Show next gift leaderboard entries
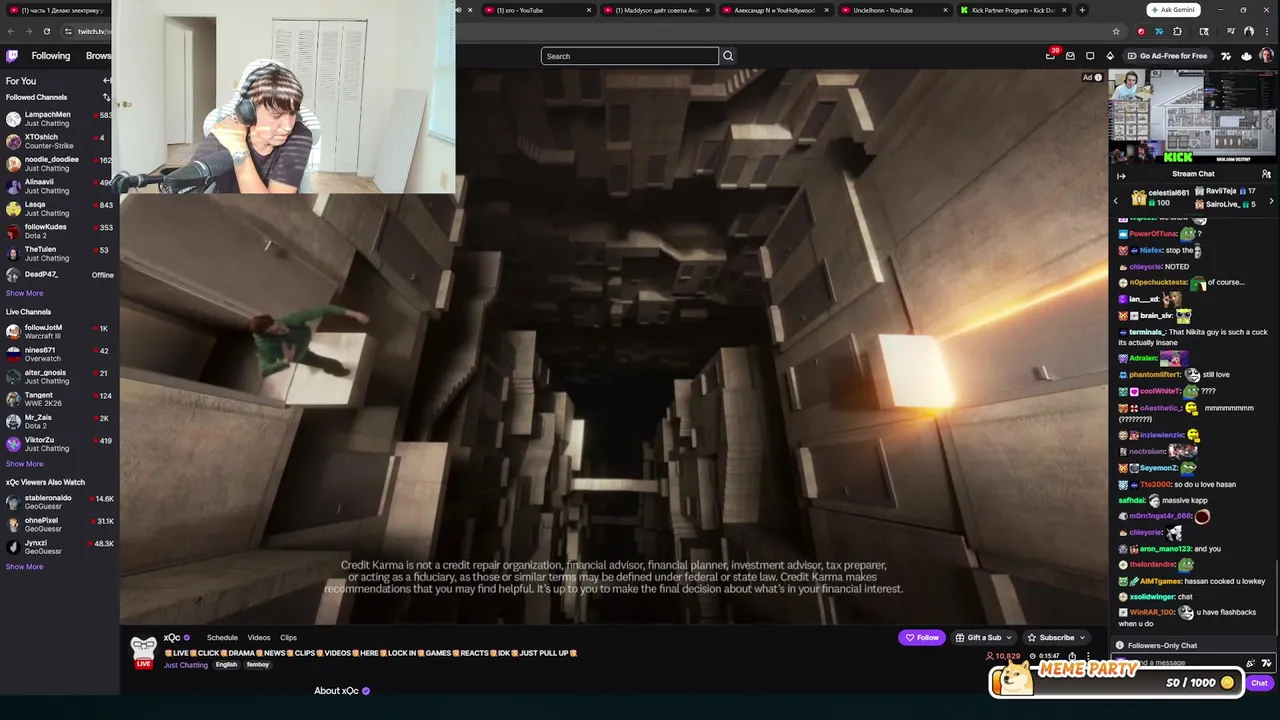This screenshot has width=1280, height=720. (x=1271, y=201)
